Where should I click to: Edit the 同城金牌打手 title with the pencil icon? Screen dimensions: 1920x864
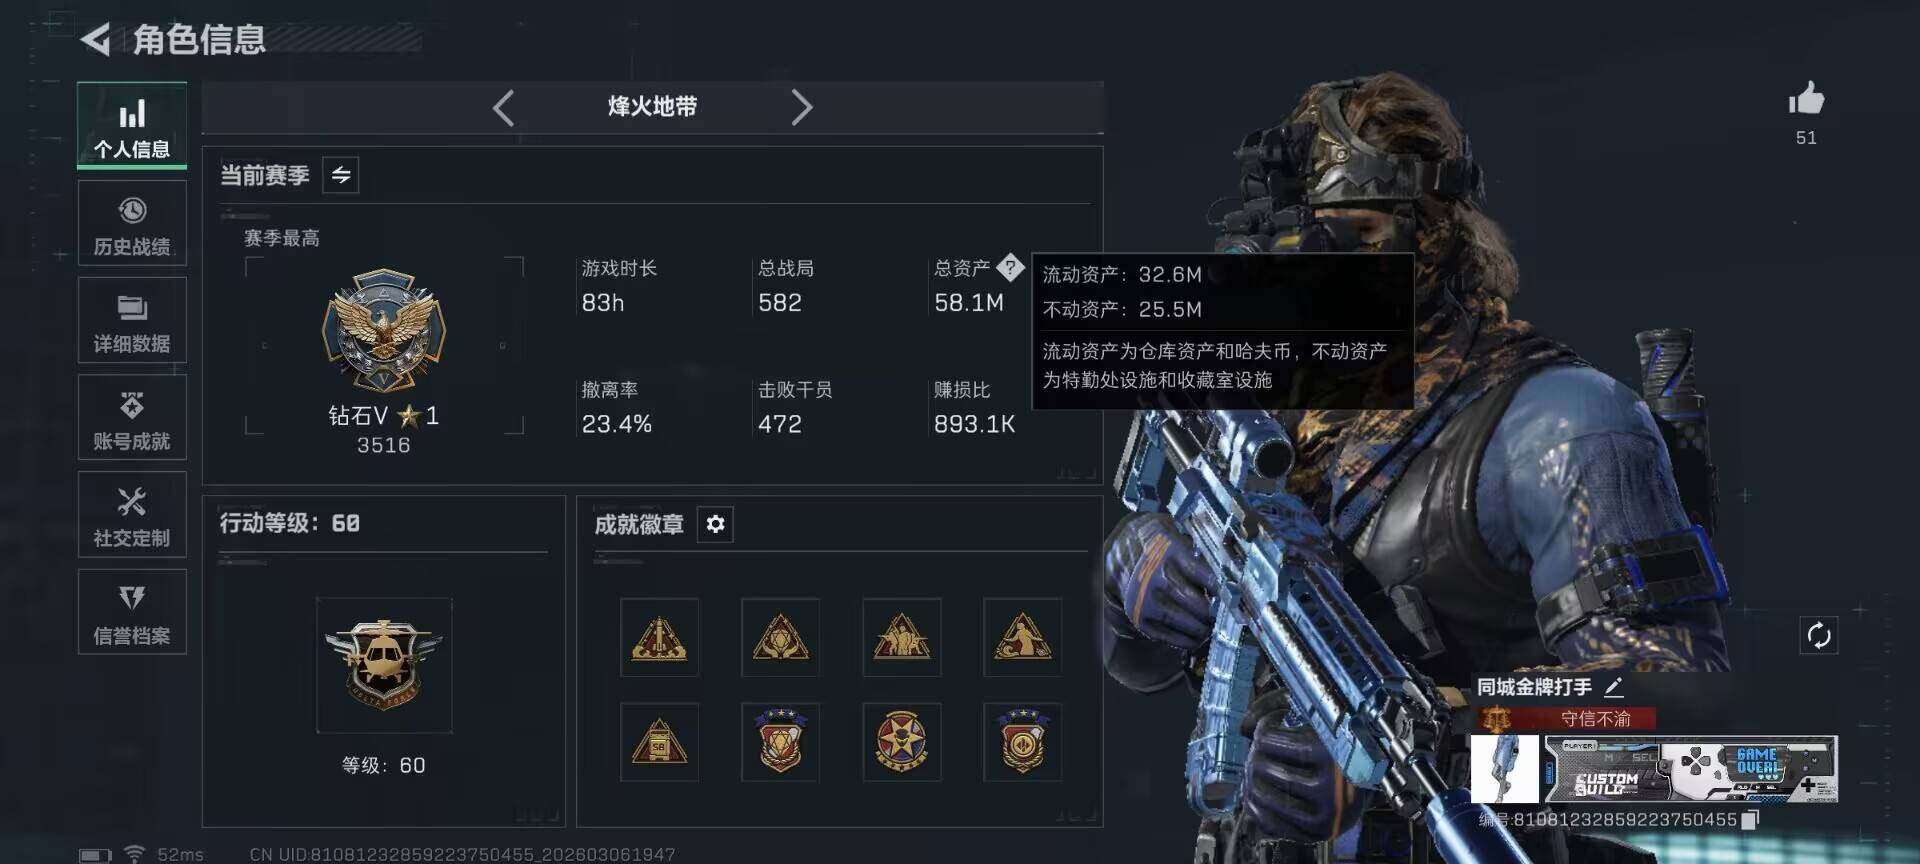(1613, 687)
